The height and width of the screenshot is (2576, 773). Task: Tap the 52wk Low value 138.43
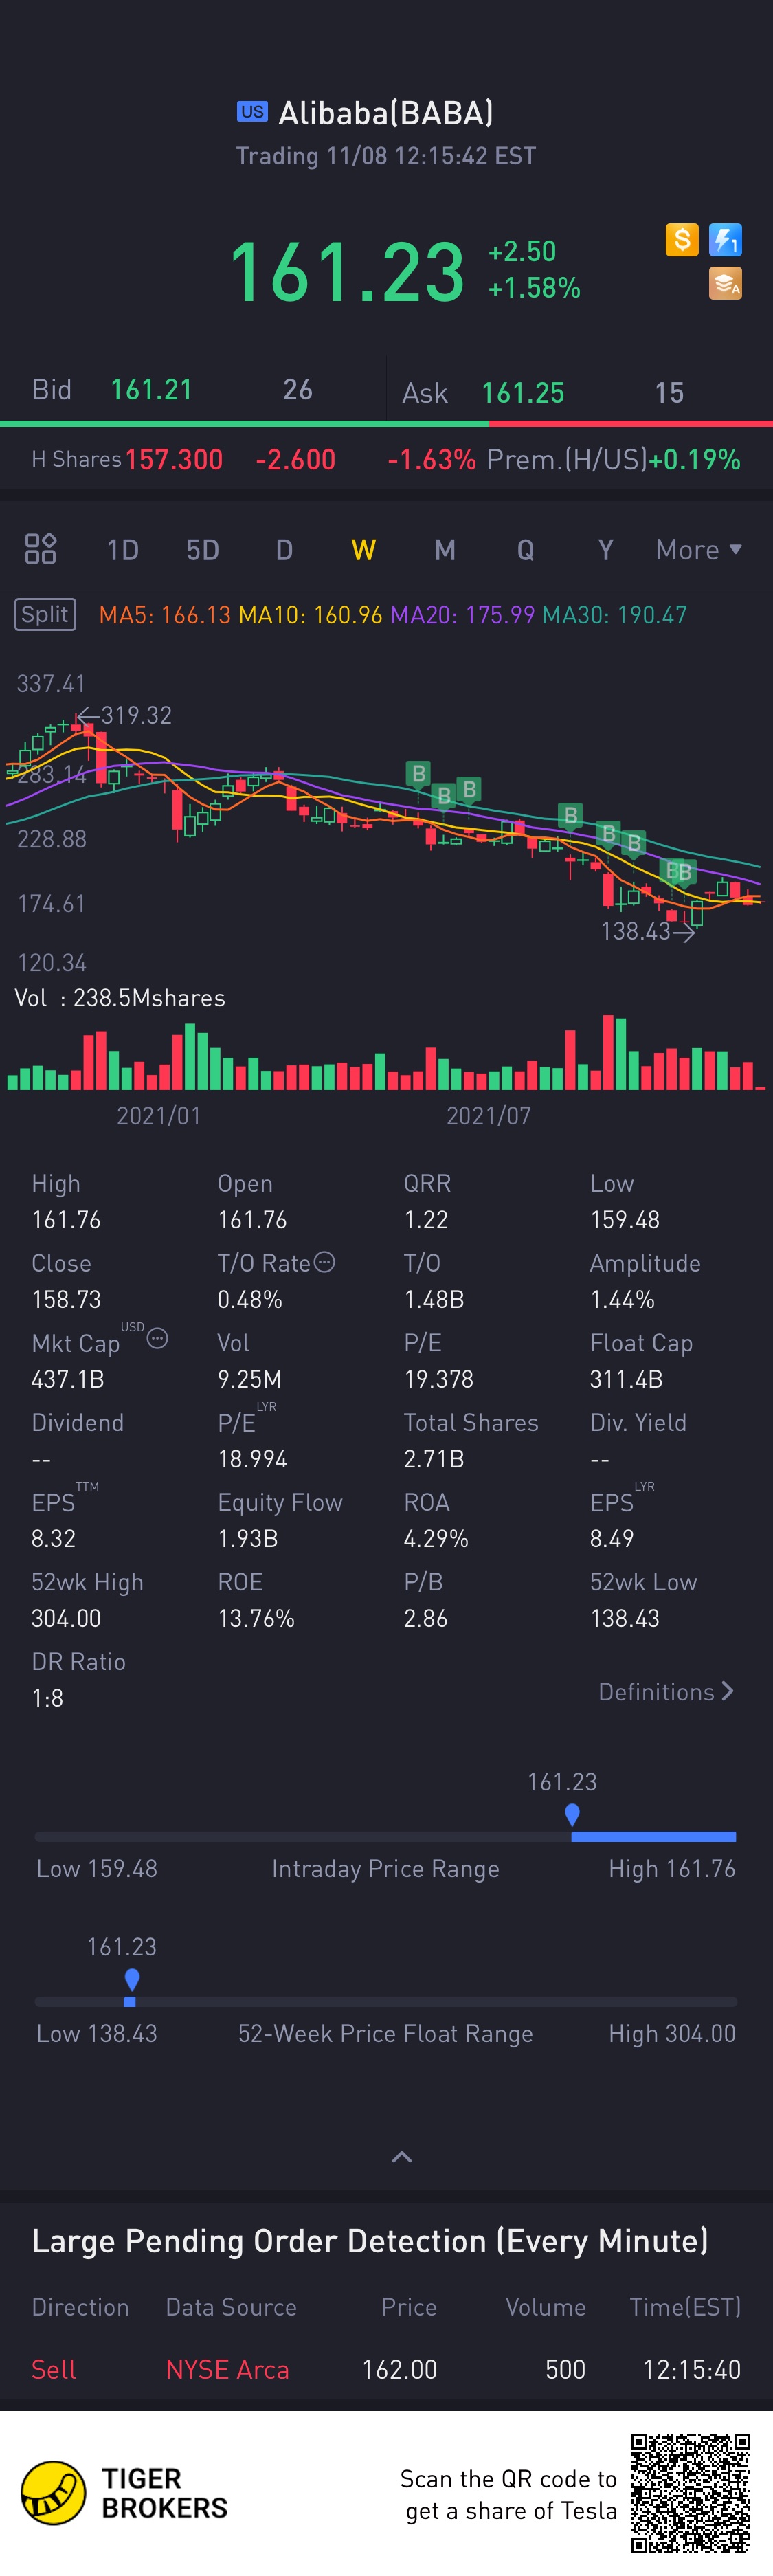tap(625, 1618)
